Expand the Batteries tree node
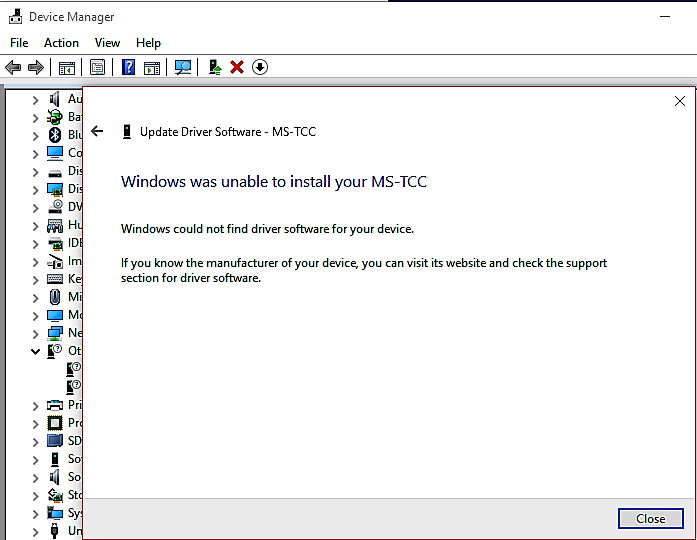Viewport: 697px width, 540px height. (x=35, y=118)
